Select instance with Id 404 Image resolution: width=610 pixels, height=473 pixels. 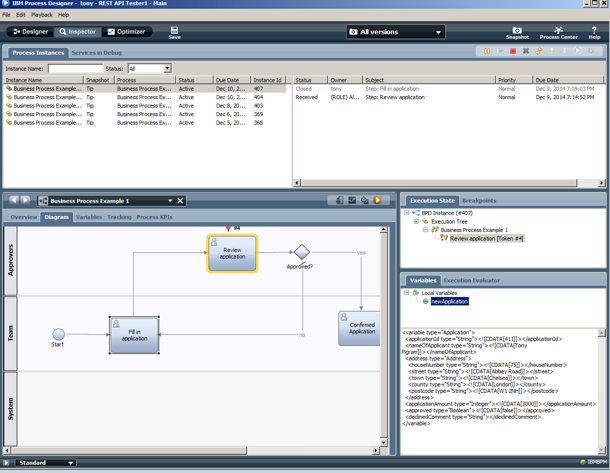pos(144,97)
